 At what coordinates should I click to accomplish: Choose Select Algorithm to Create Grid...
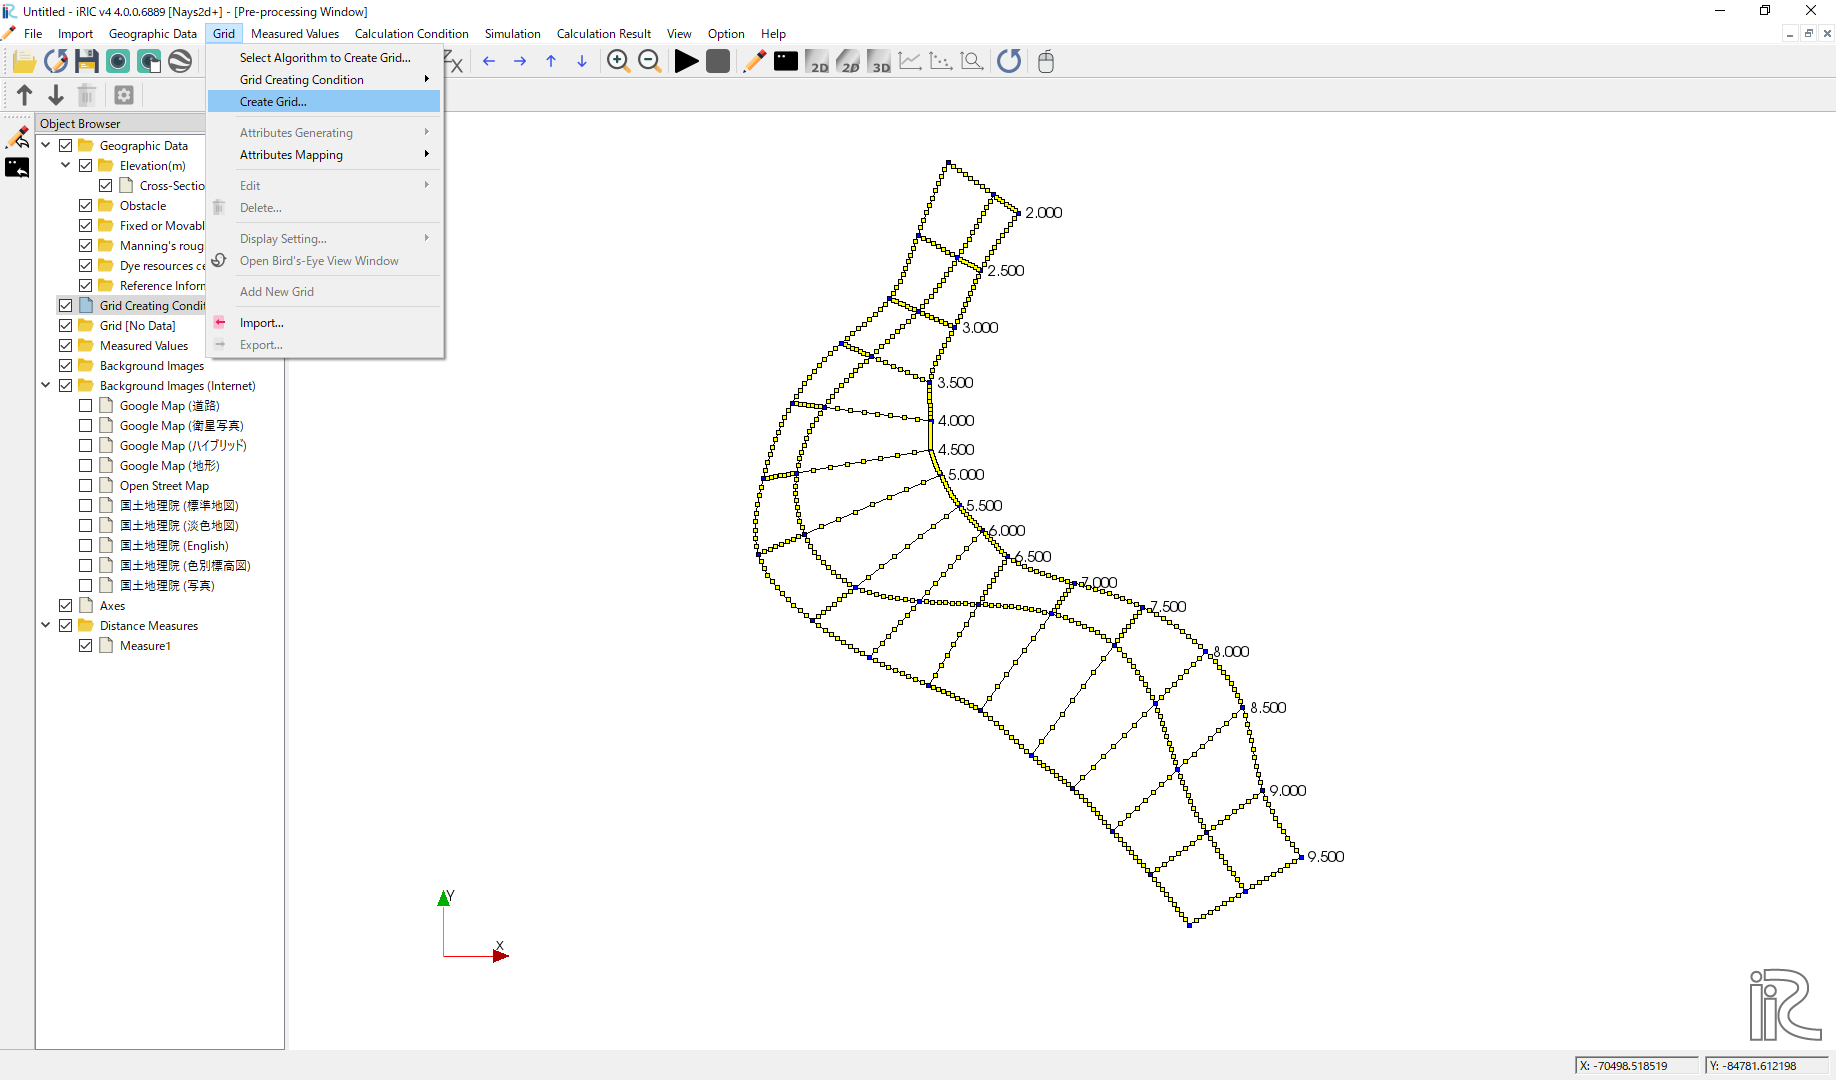324,58
